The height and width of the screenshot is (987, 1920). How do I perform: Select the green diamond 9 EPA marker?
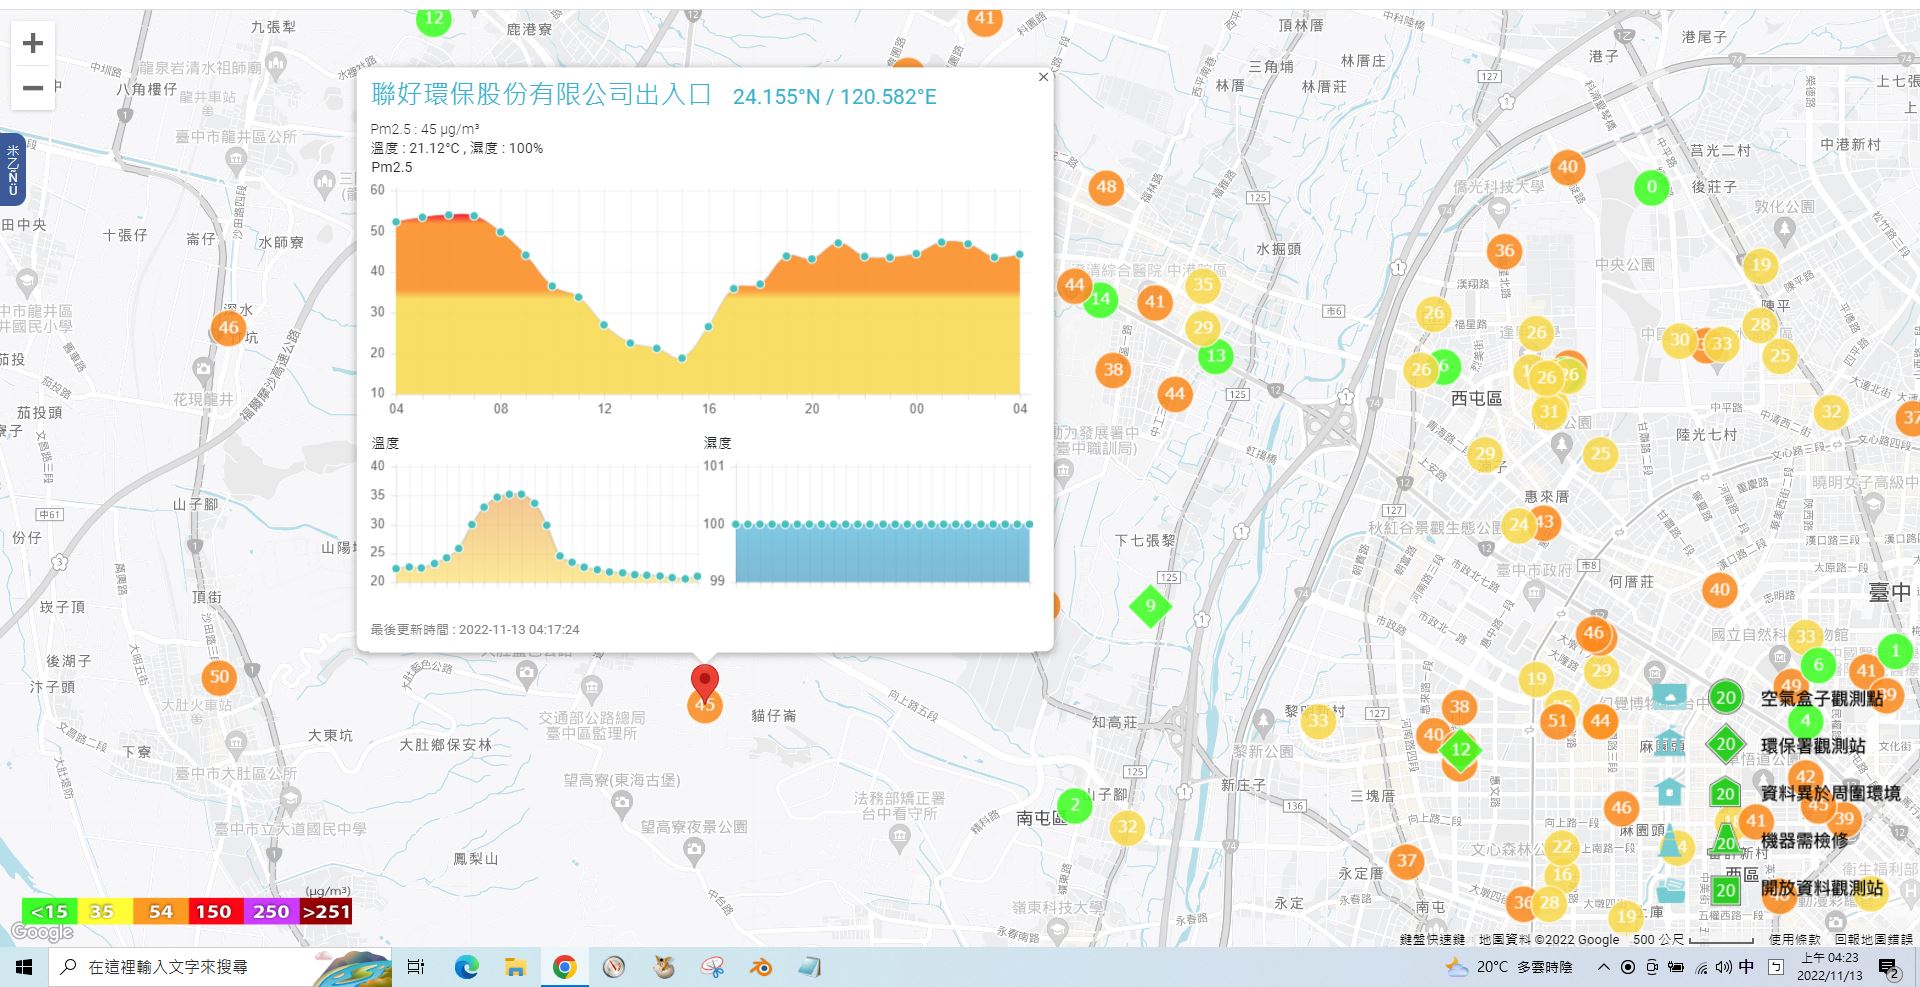(1150, 606)
